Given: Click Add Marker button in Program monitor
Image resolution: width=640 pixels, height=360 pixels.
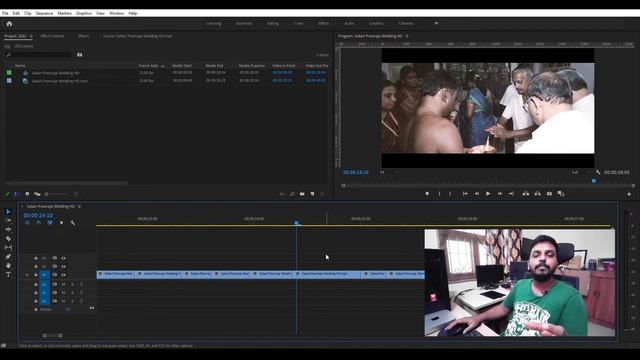Looking at the screenshot, I should [x=427, y=194].
